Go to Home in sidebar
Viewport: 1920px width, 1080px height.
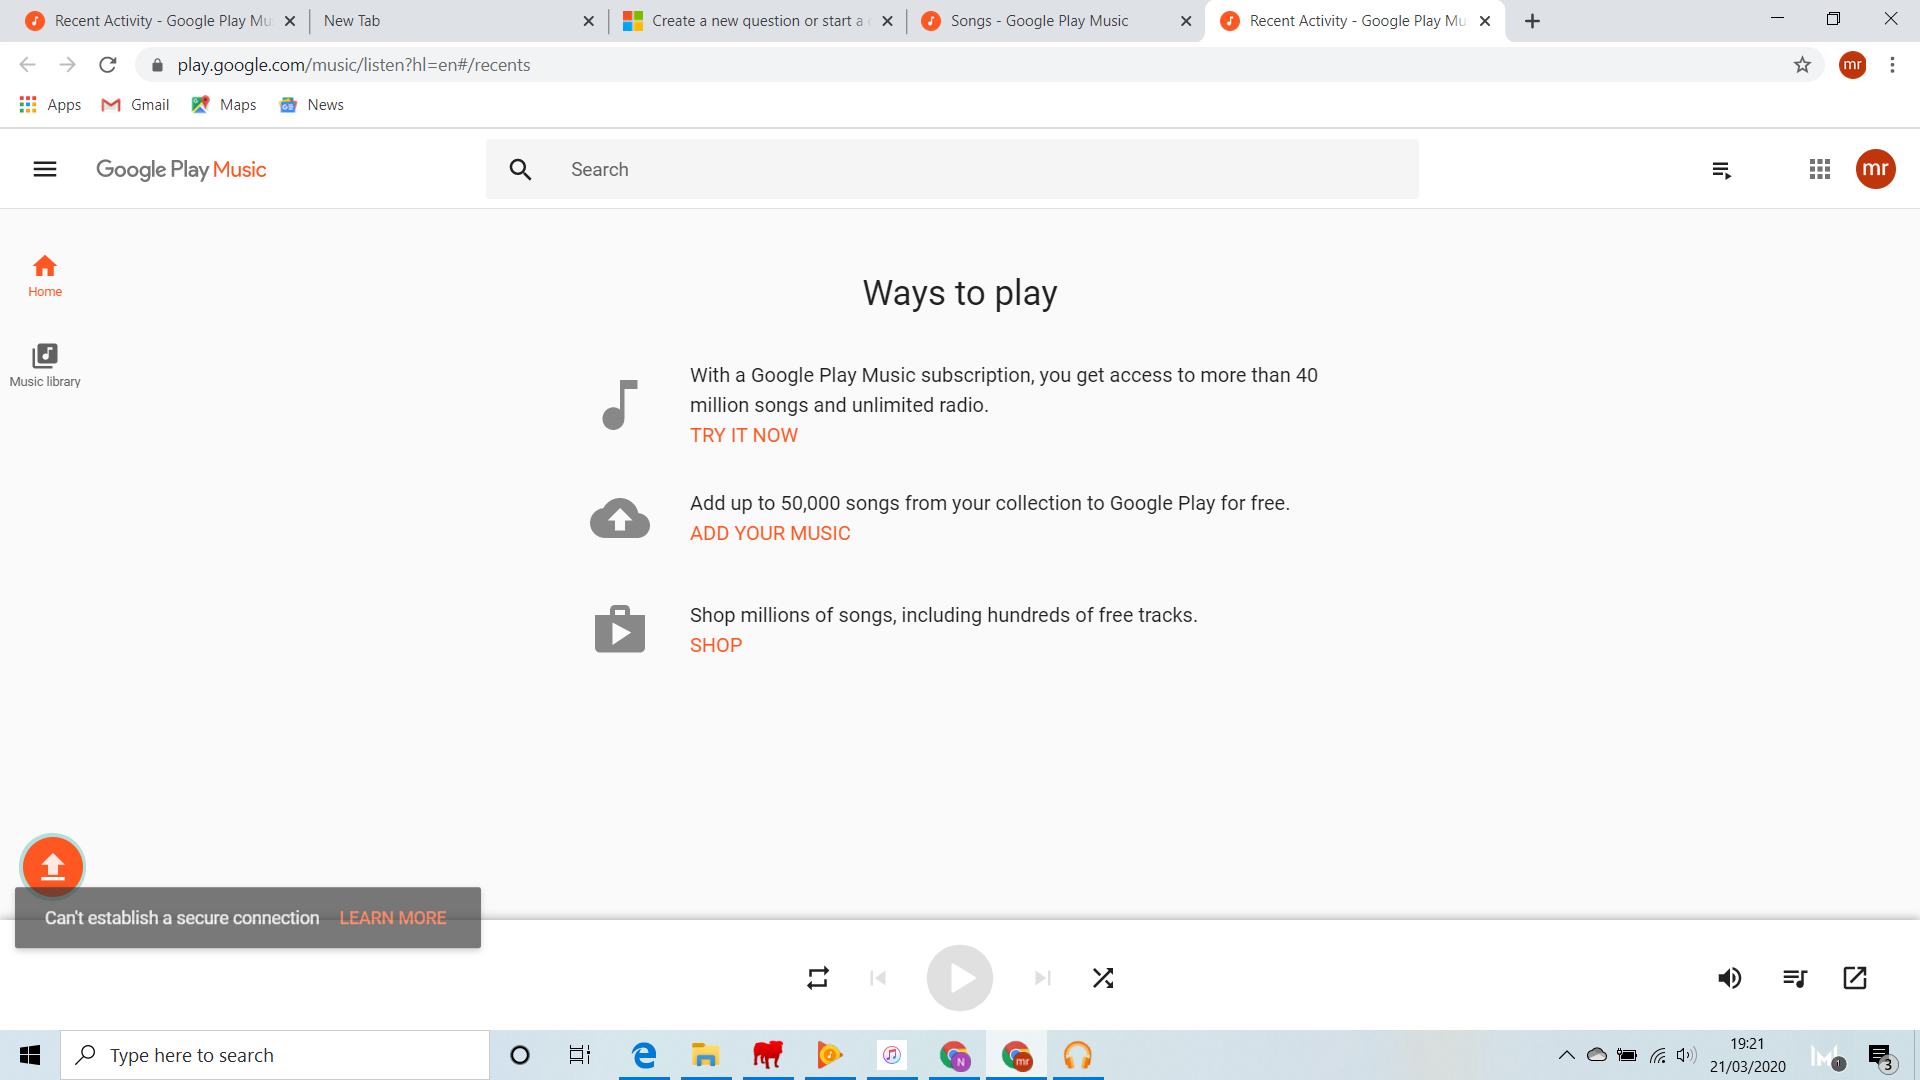coord(45,276)
